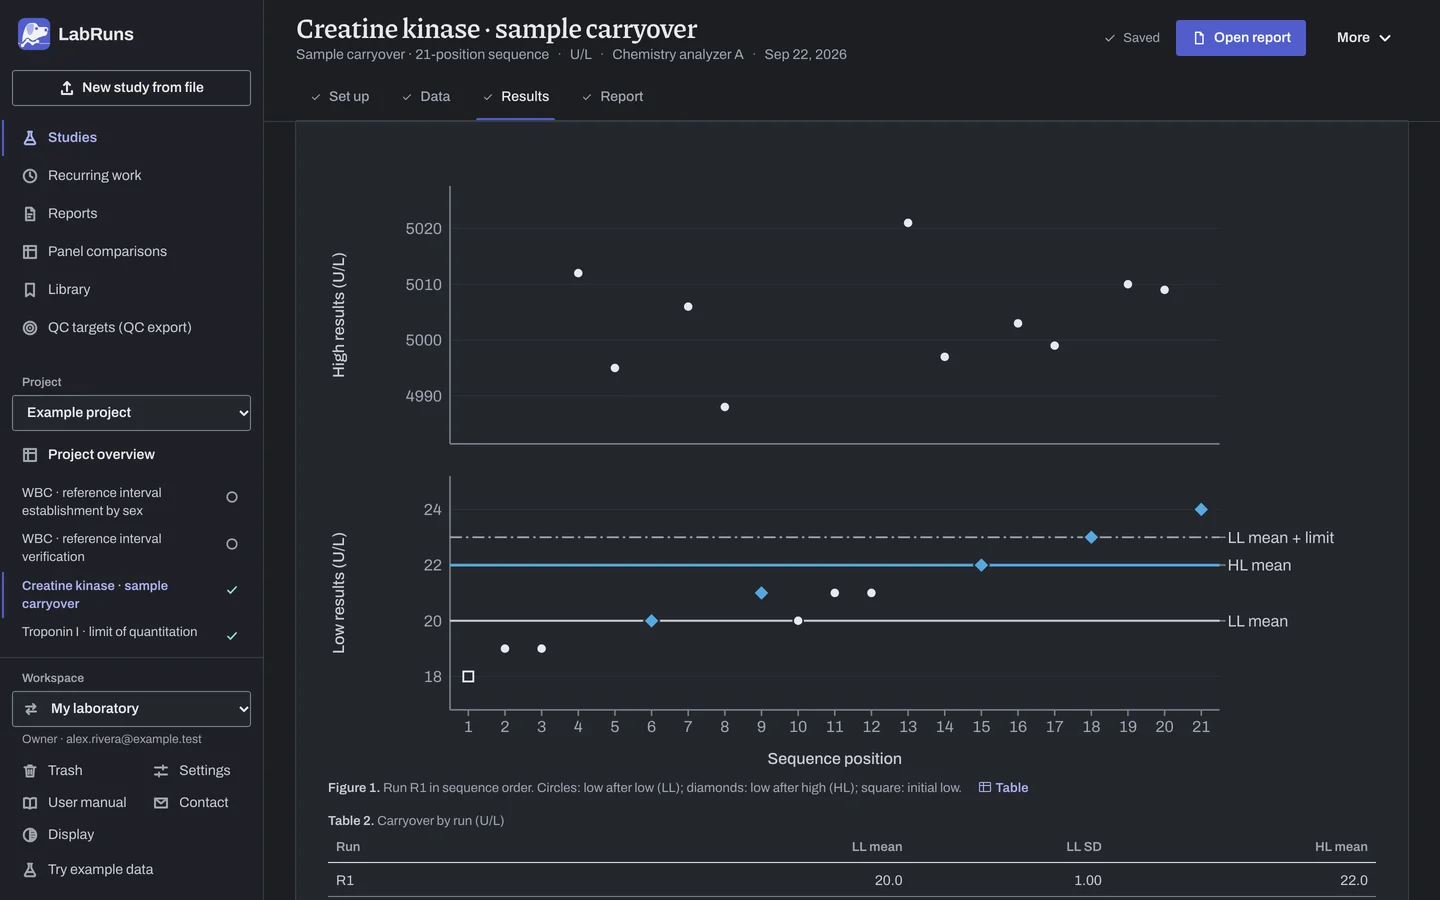Open Recurring work
Image resolution: width=1440 pixels, height=900 pixels.
coord(132,176)
